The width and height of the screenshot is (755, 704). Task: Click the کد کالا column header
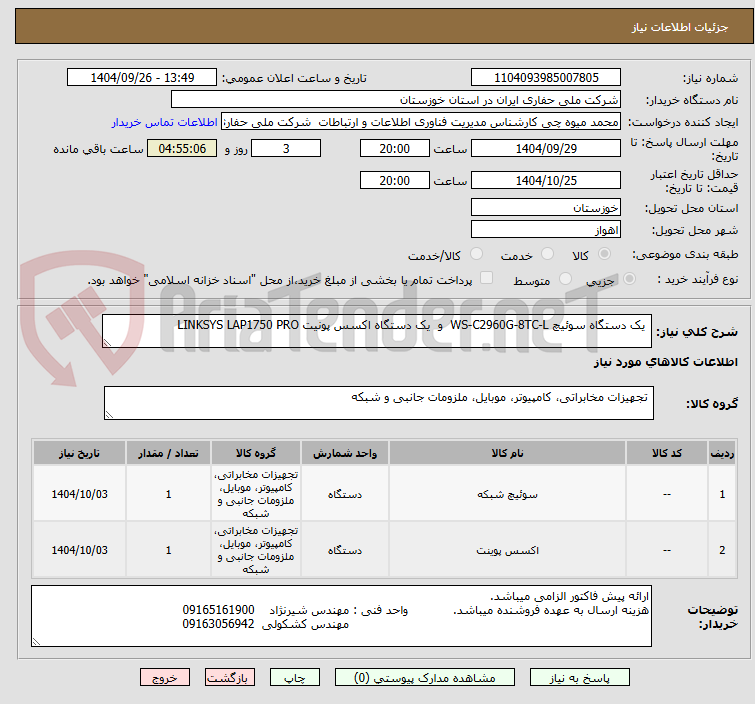(667, 453)
